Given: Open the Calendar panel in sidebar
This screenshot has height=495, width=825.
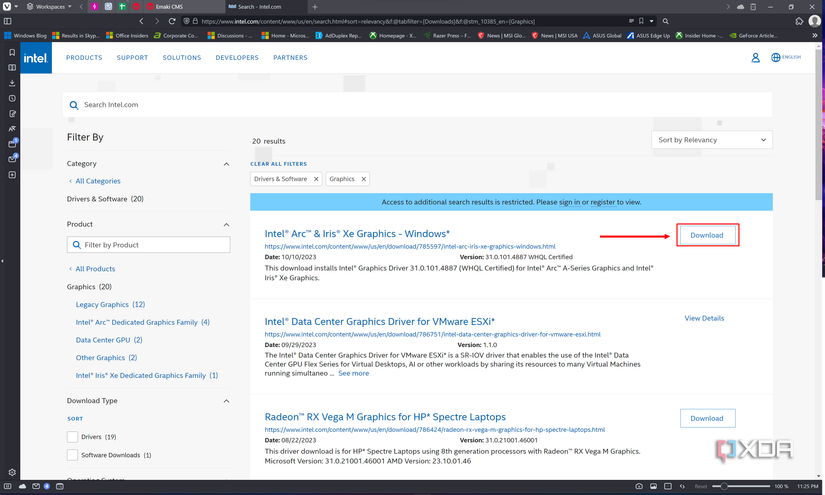Looking at the screenshot, I should [12, 143].
